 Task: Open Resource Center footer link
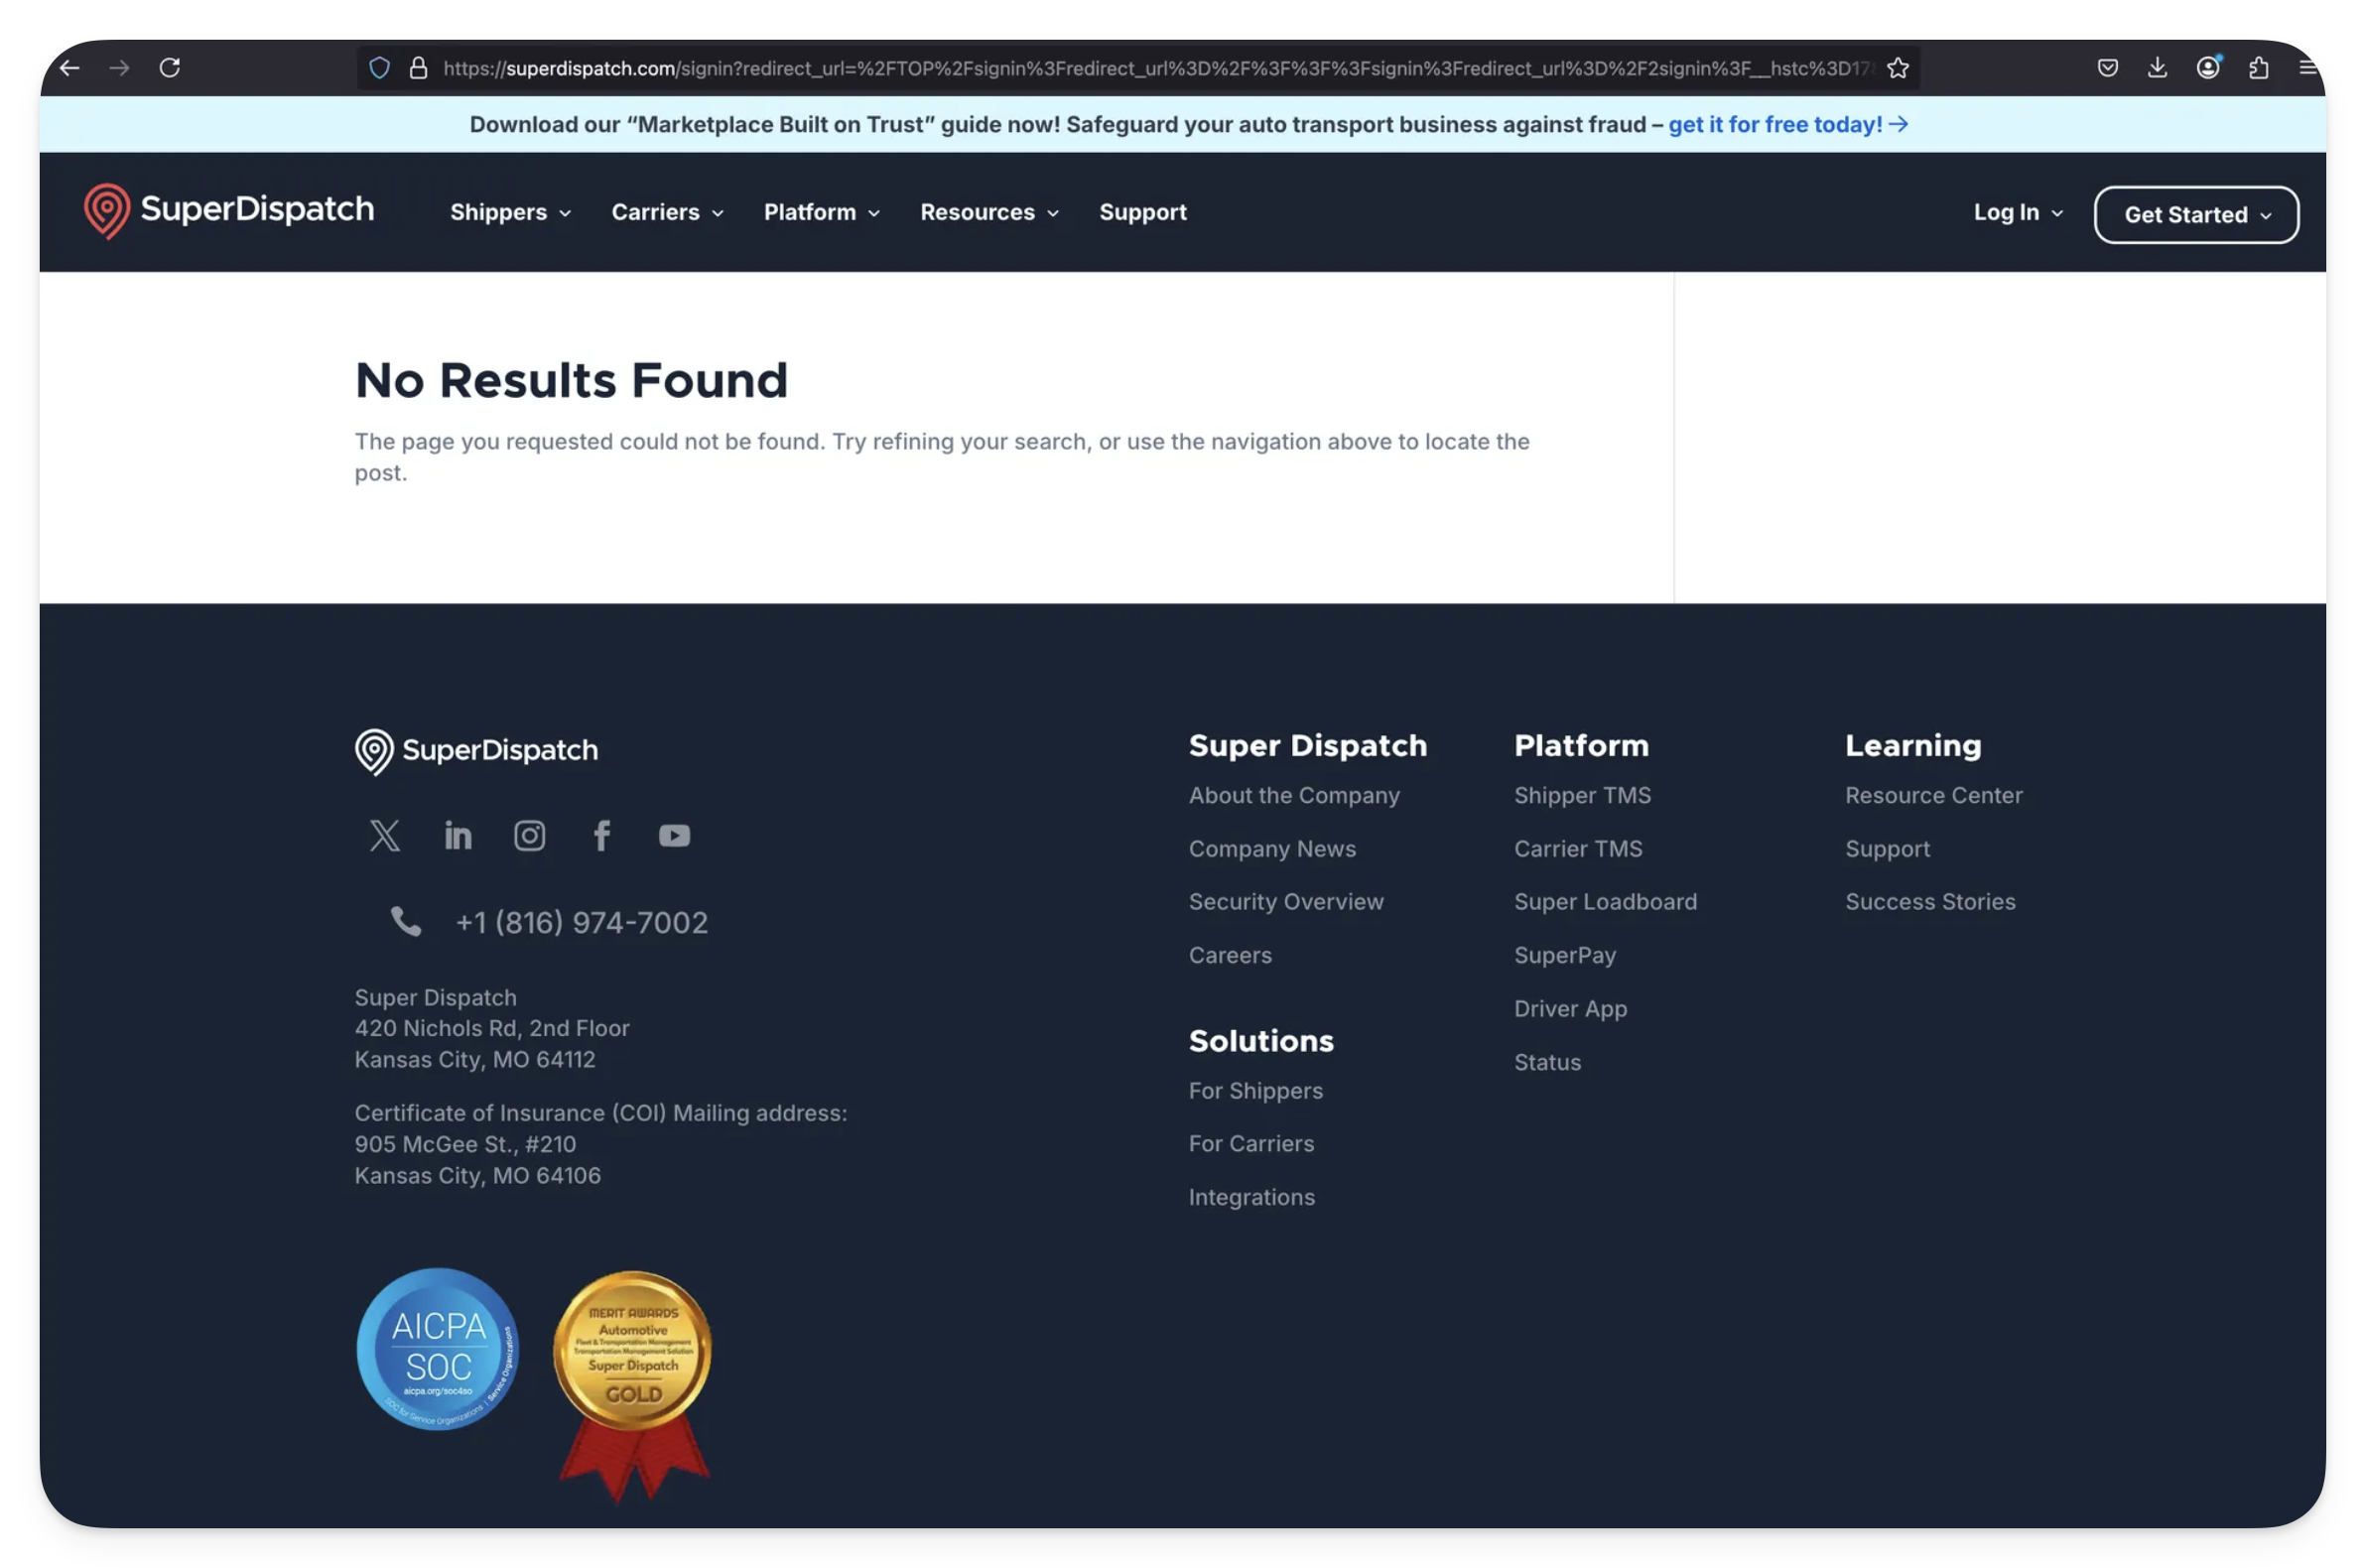[1934, 795]
